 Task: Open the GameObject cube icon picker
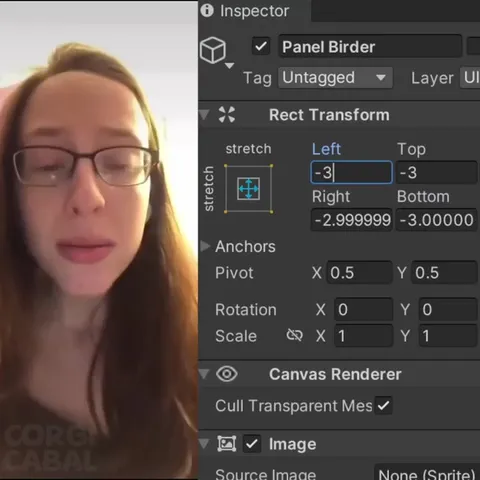(213, 50)
